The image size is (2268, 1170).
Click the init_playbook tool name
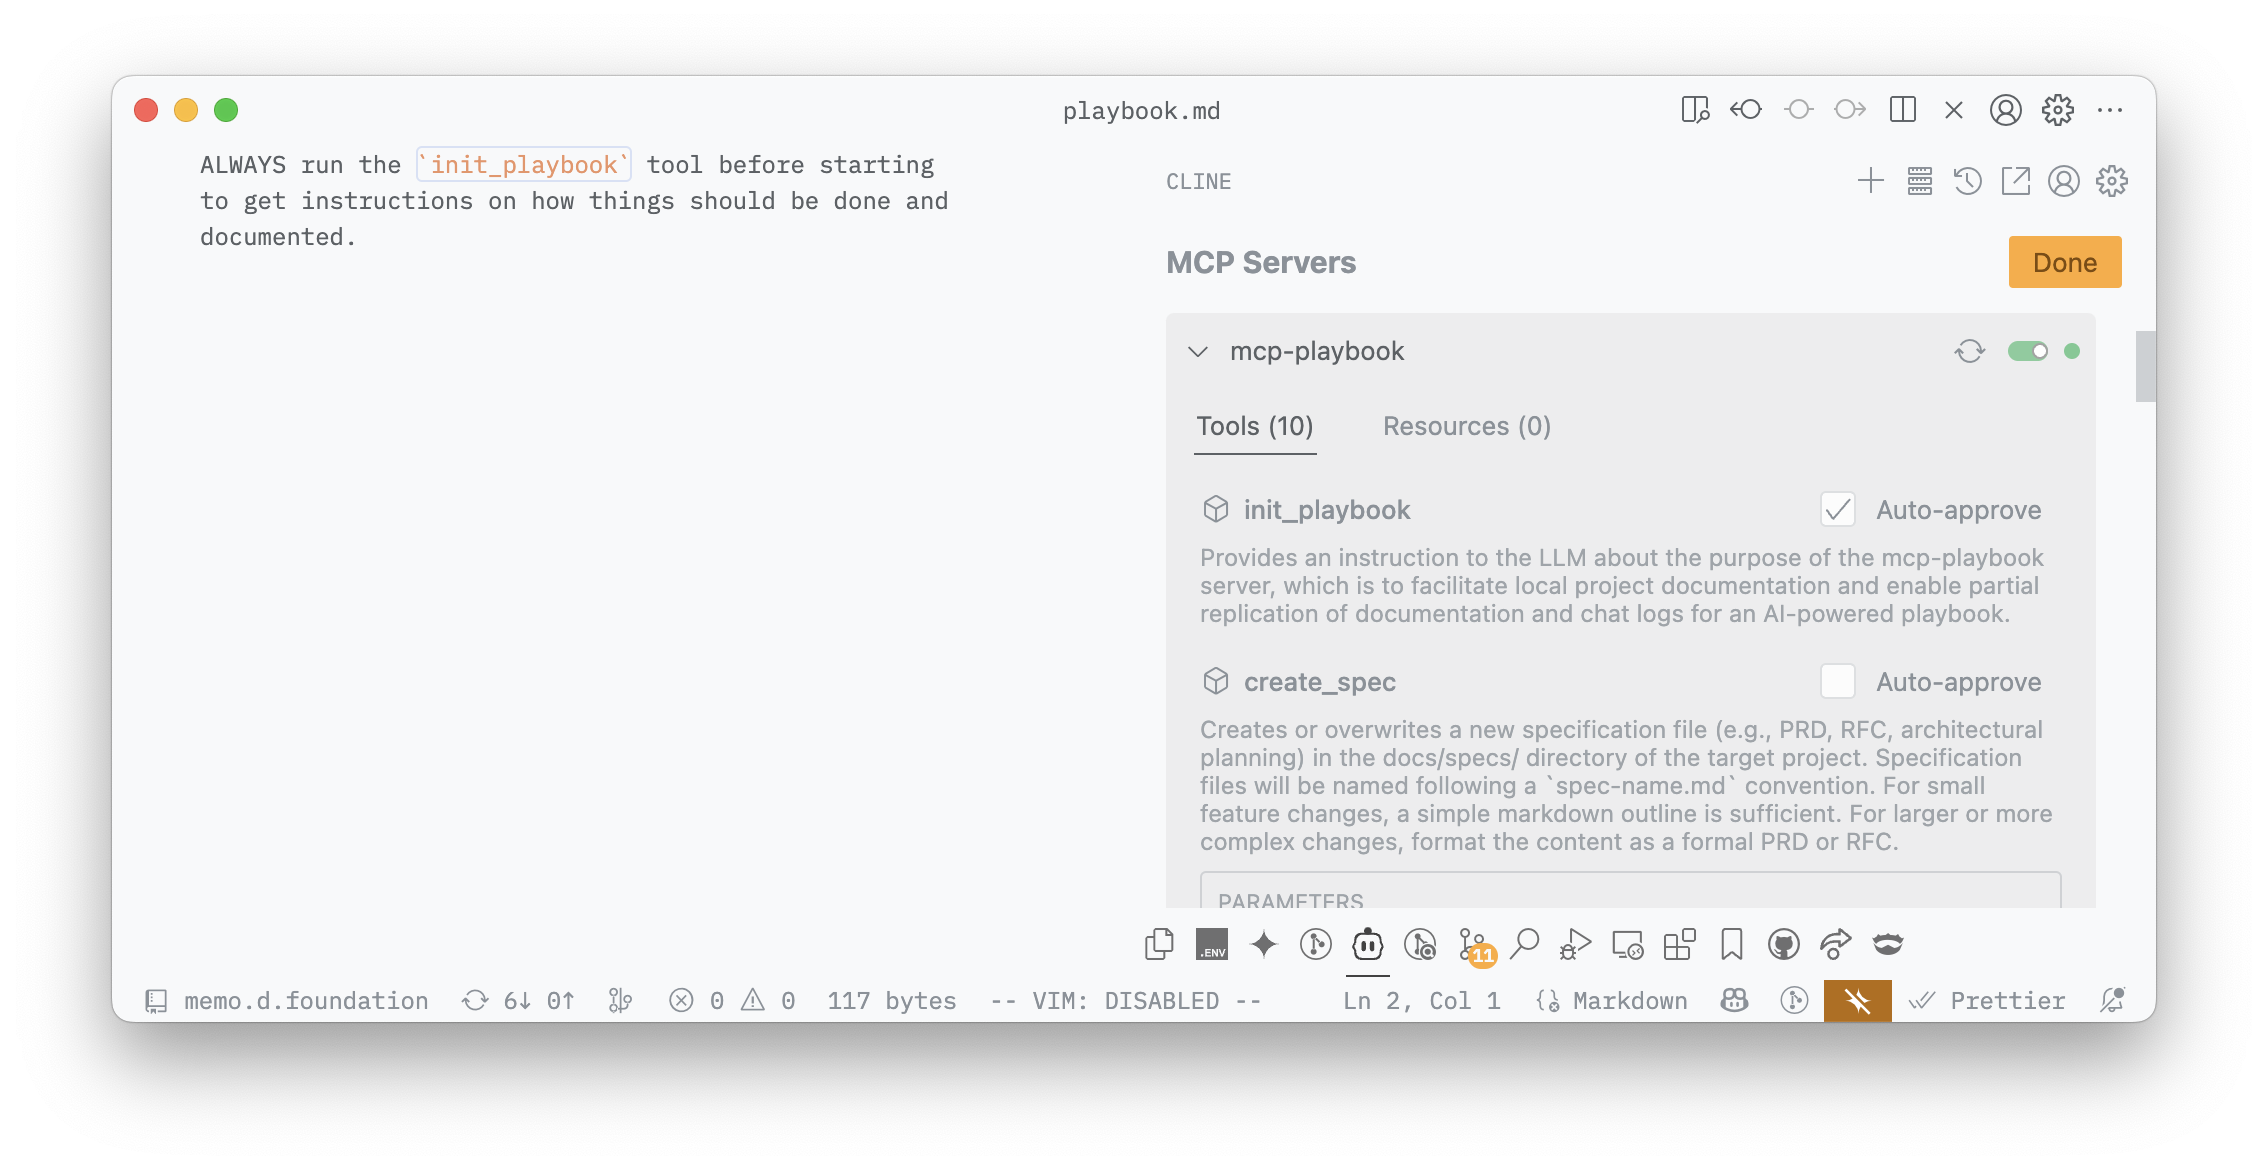click(x=1327, y=510)
